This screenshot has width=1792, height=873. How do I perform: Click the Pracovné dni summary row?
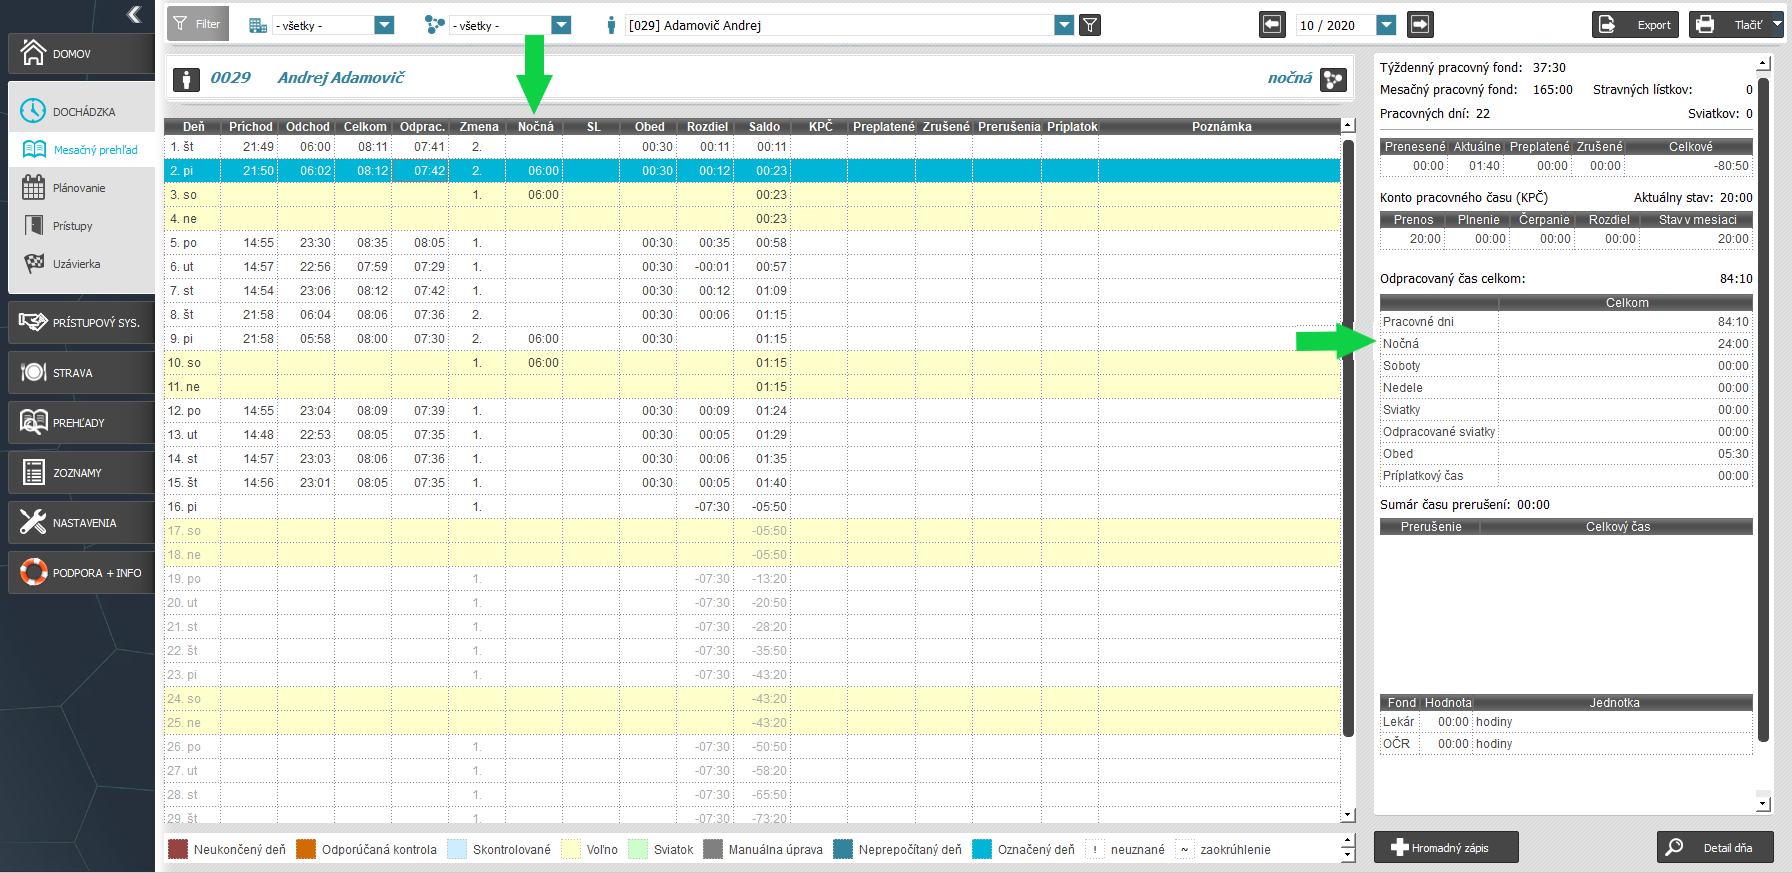[1566, 322]
